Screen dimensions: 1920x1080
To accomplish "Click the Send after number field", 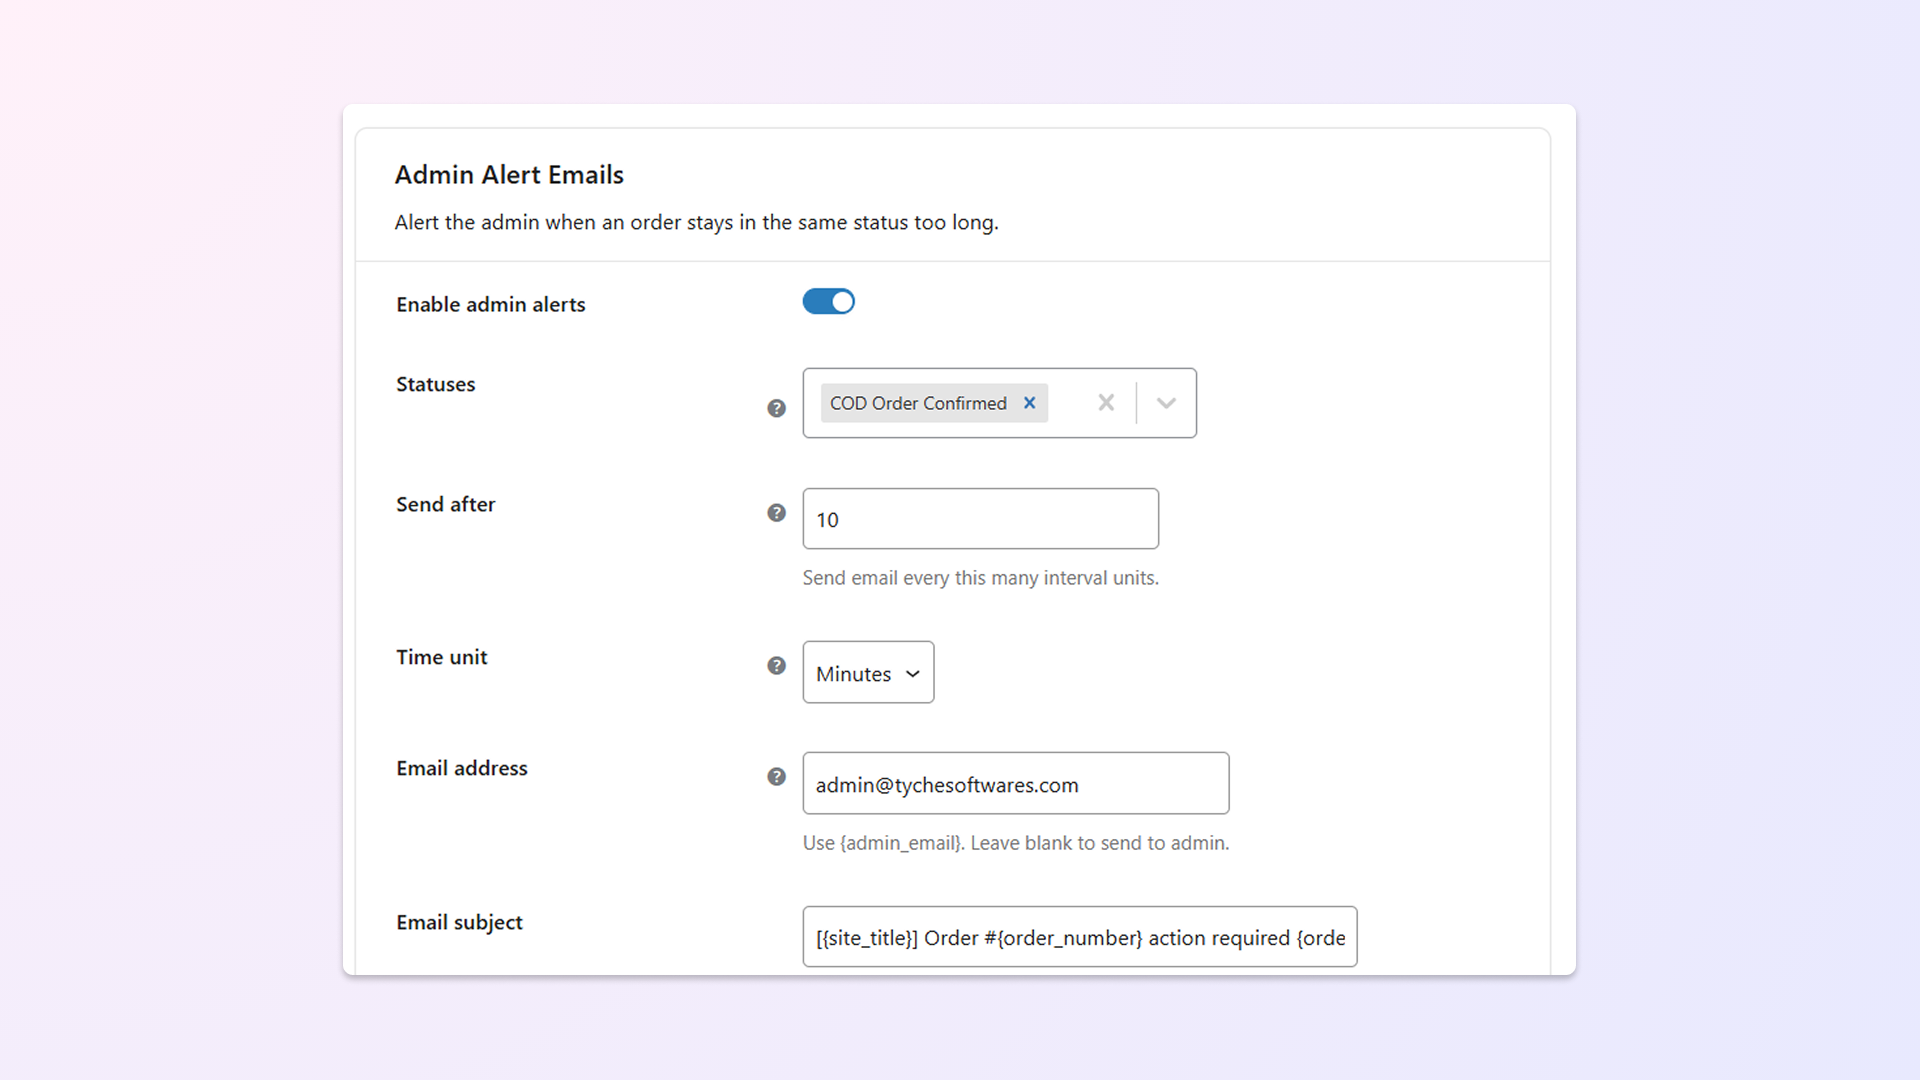I will (x=980, y=519).
